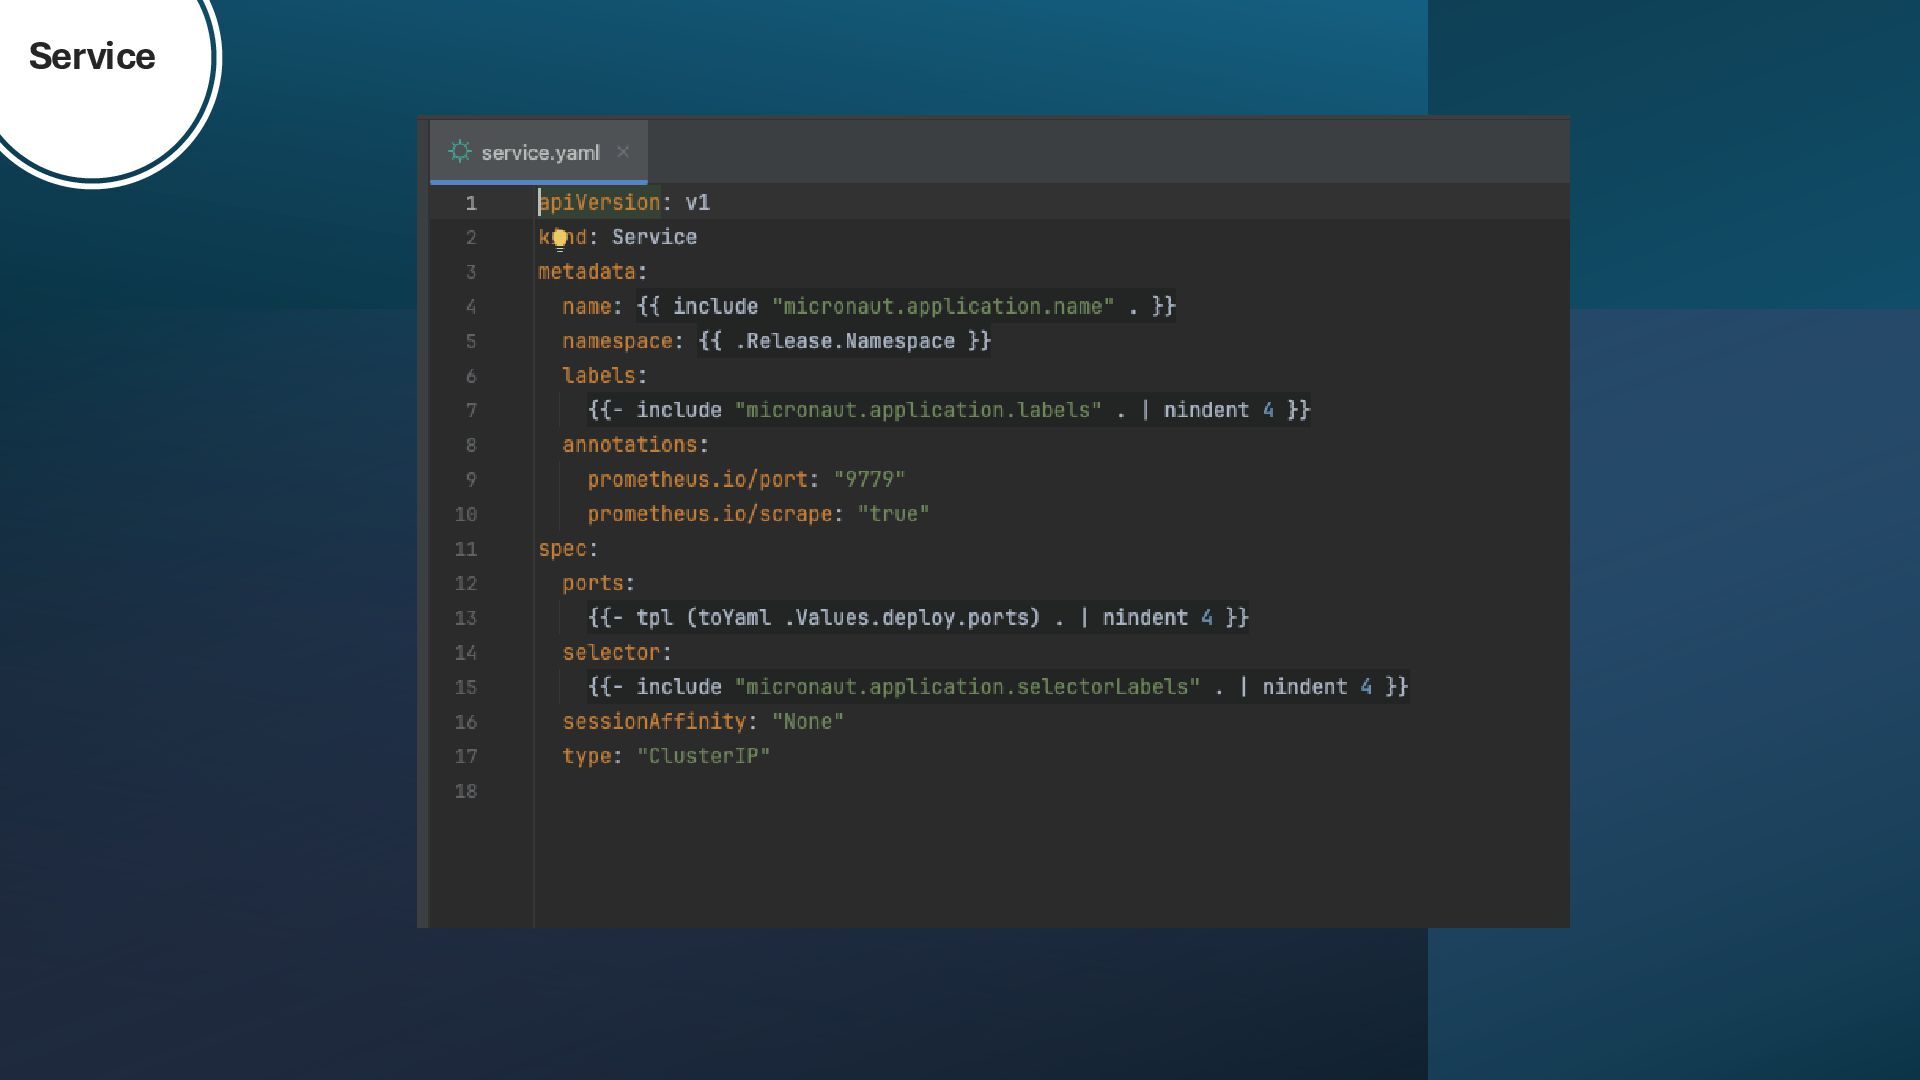Click the .Release.Namespace template expression
This screenshot has width=1920, height=1080.
844,342
